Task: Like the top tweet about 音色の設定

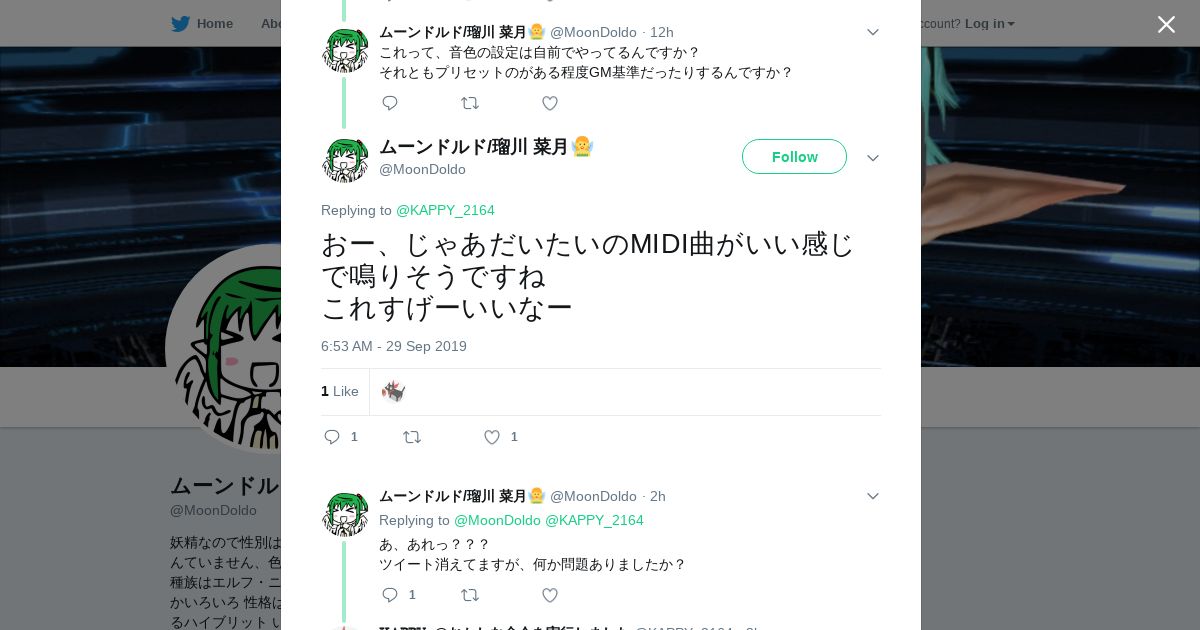Action: coord(549,103)
